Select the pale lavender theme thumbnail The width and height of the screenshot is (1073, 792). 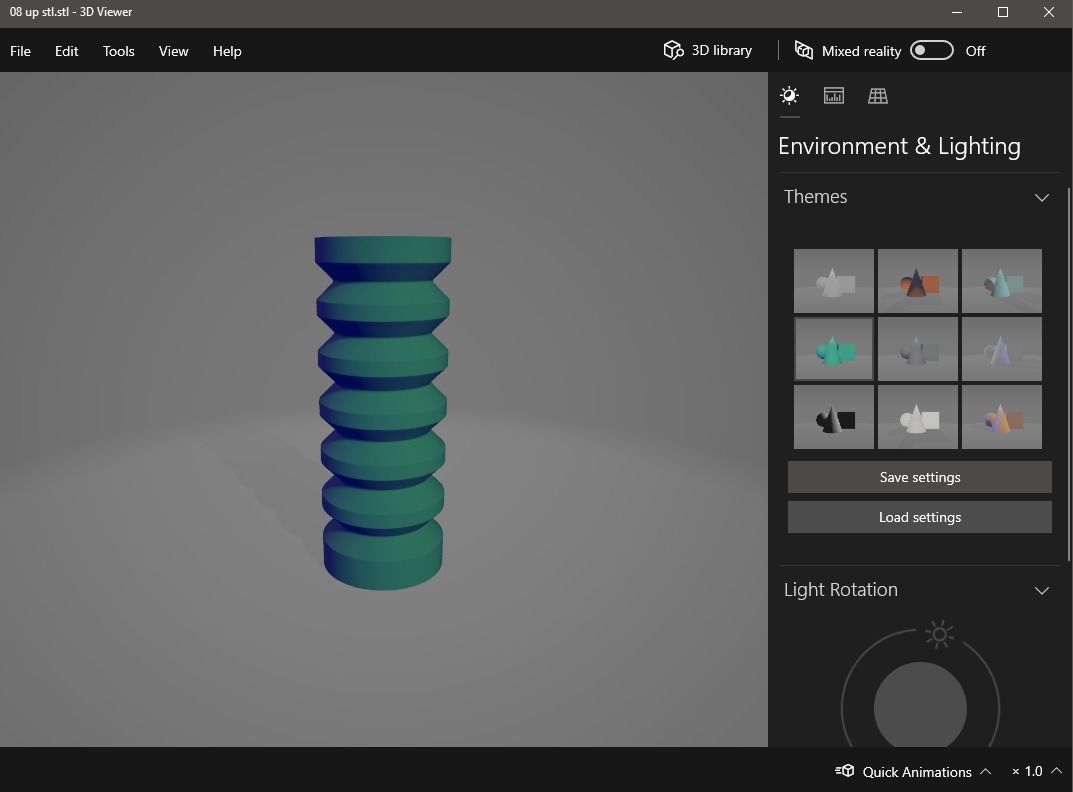1002,349
